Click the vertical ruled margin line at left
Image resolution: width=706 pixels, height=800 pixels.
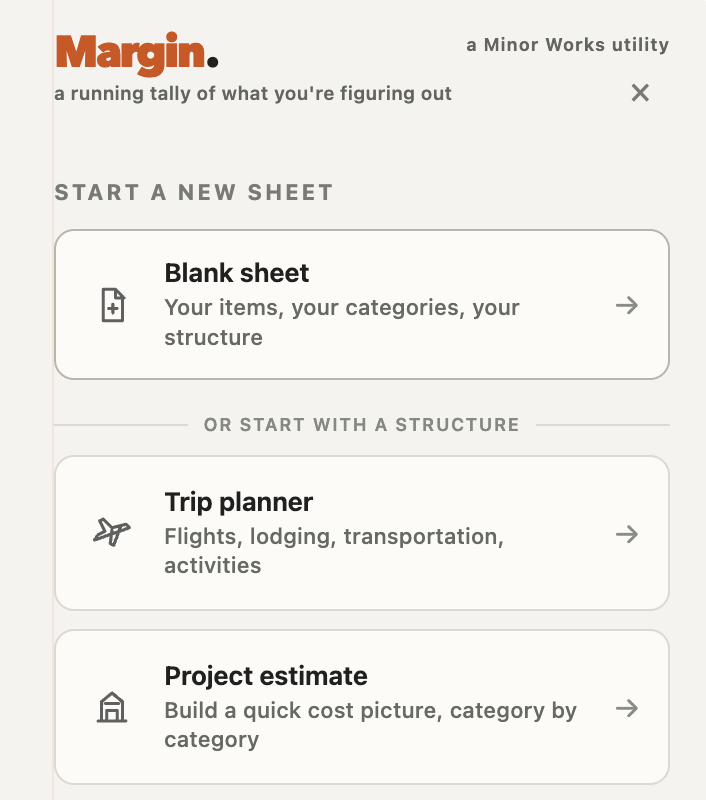pyautogui.click(x=53, y=400)
